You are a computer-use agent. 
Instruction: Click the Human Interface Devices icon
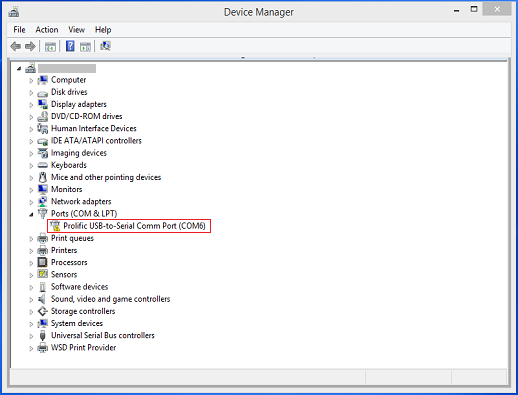[x=42, y=128]
